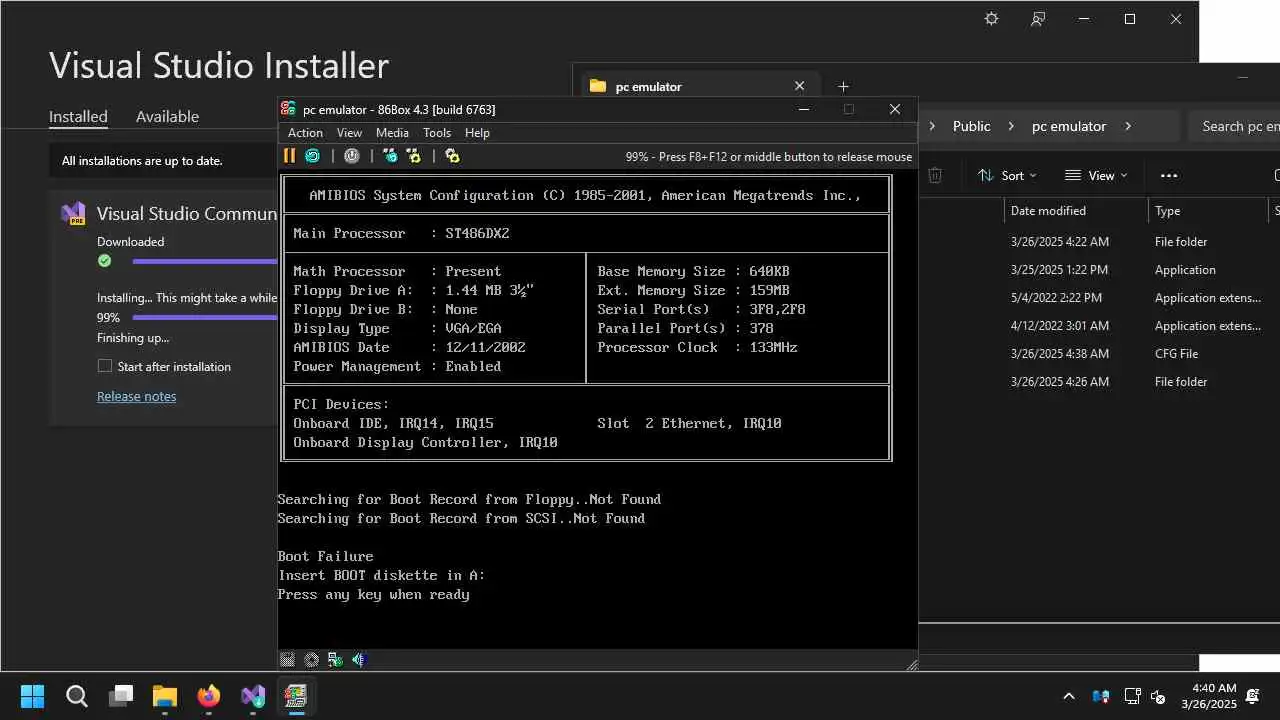Navigate to Public in the breadcrumb
Viewport: 1280px width, 720px height.
[x=971, y=126]
